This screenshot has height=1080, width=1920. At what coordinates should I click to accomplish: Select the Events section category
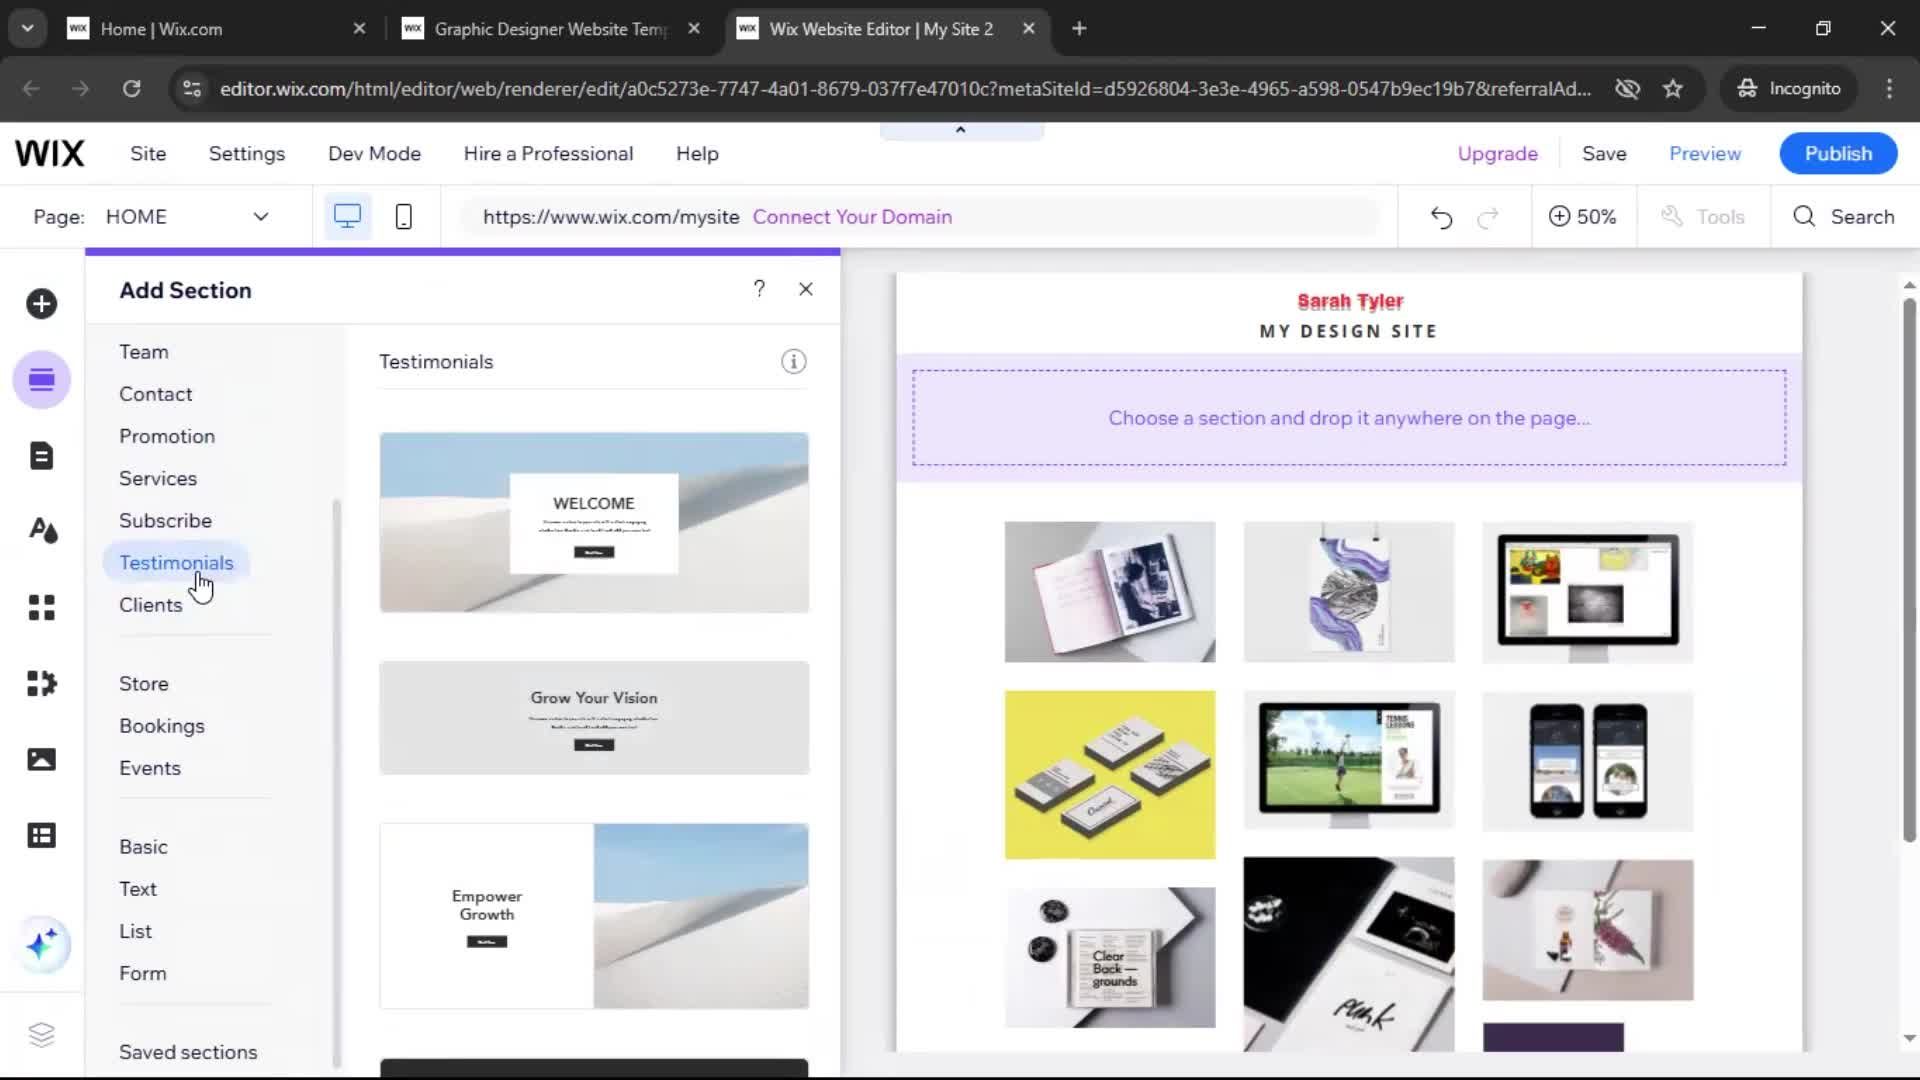point(150,768)
